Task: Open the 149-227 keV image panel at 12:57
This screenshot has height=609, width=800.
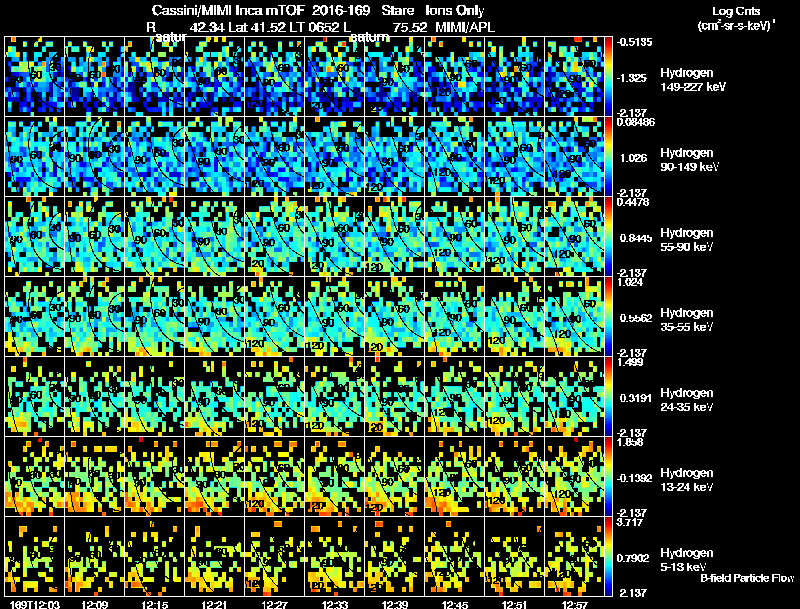Action: click(x=574, y=76)
